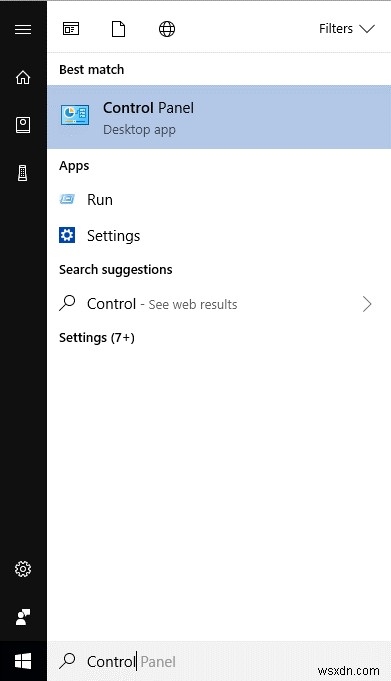Click the Apps heading

74,165
